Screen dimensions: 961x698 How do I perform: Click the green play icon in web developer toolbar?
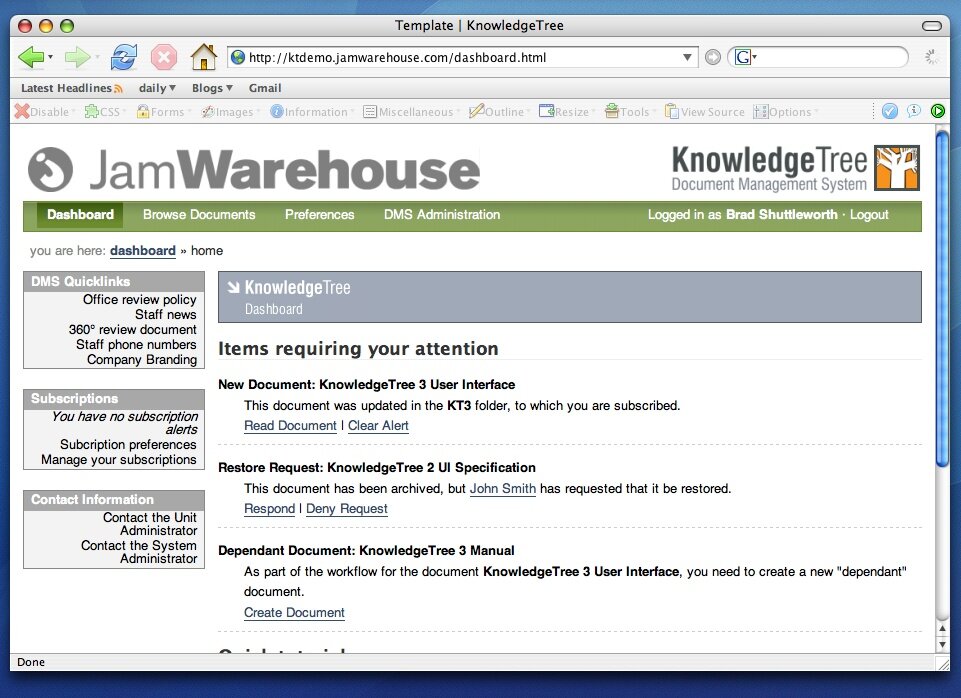[x=938, y=111]
